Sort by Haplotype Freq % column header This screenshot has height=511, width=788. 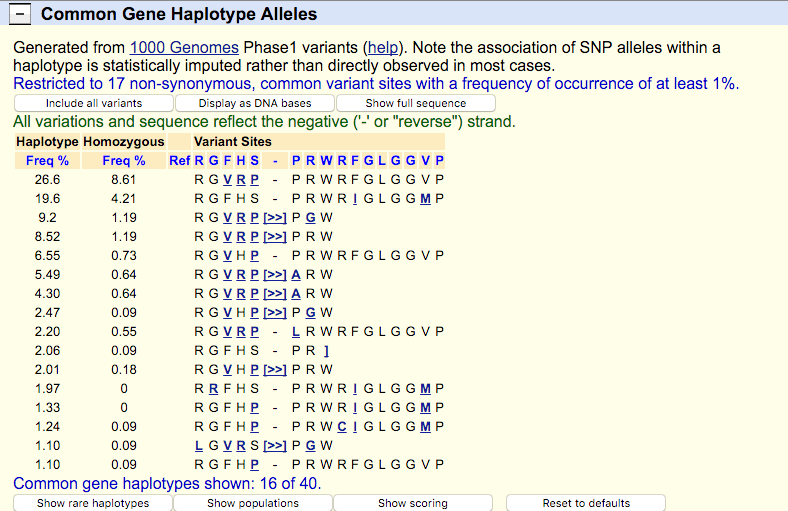click(47, 161)
